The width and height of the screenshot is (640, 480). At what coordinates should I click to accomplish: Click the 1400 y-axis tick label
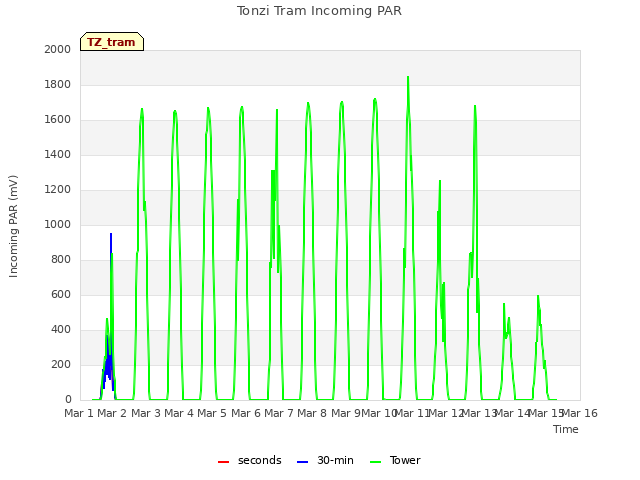point(58,154)
